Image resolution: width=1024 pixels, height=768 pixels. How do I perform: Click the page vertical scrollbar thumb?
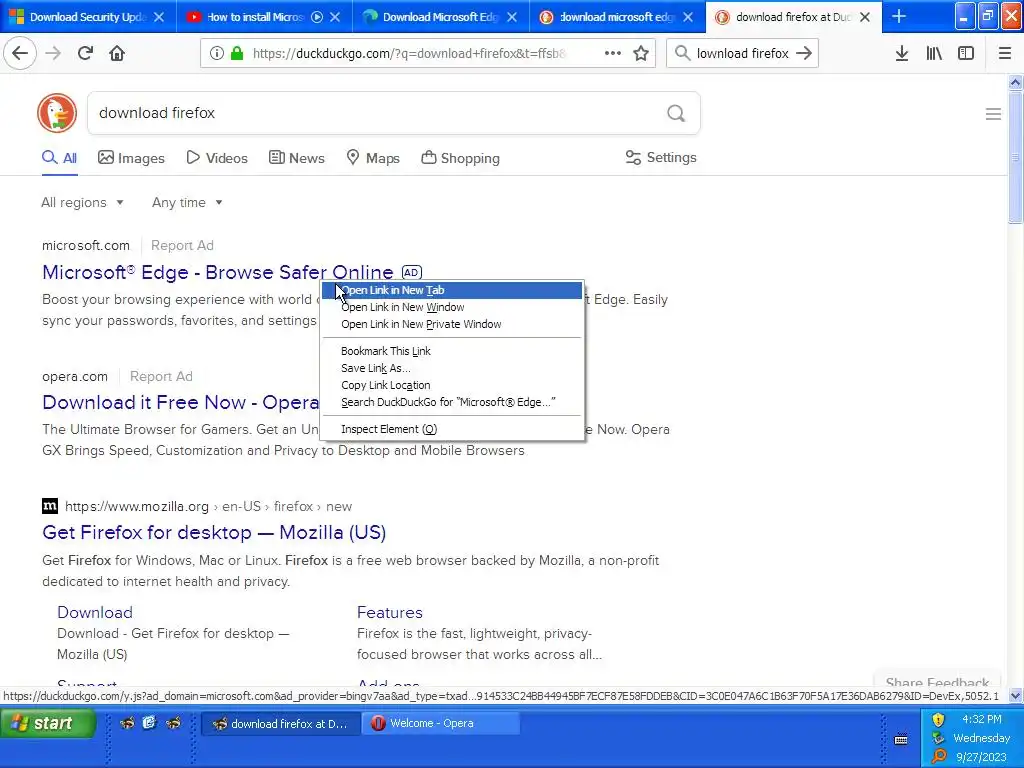[1015, 157]
